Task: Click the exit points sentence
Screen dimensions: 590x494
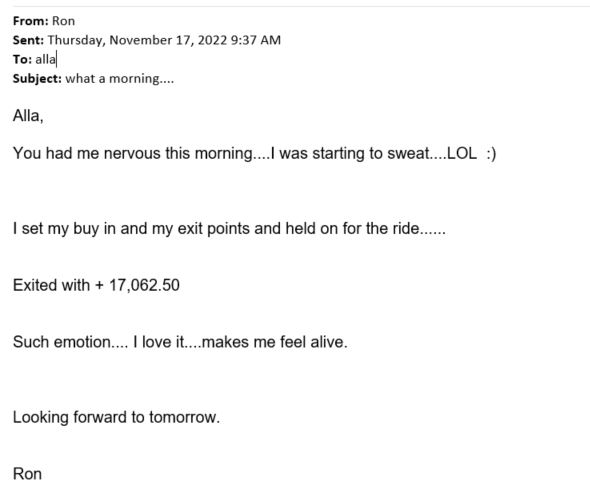Action: [229, 229]
